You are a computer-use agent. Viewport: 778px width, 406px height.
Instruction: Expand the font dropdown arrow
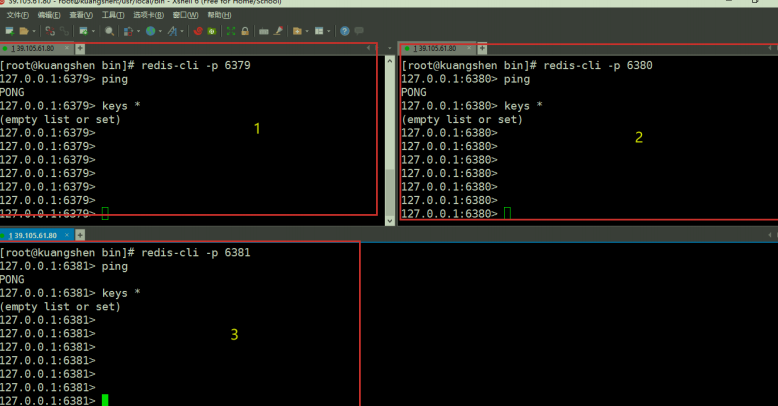tap(182, 31)
